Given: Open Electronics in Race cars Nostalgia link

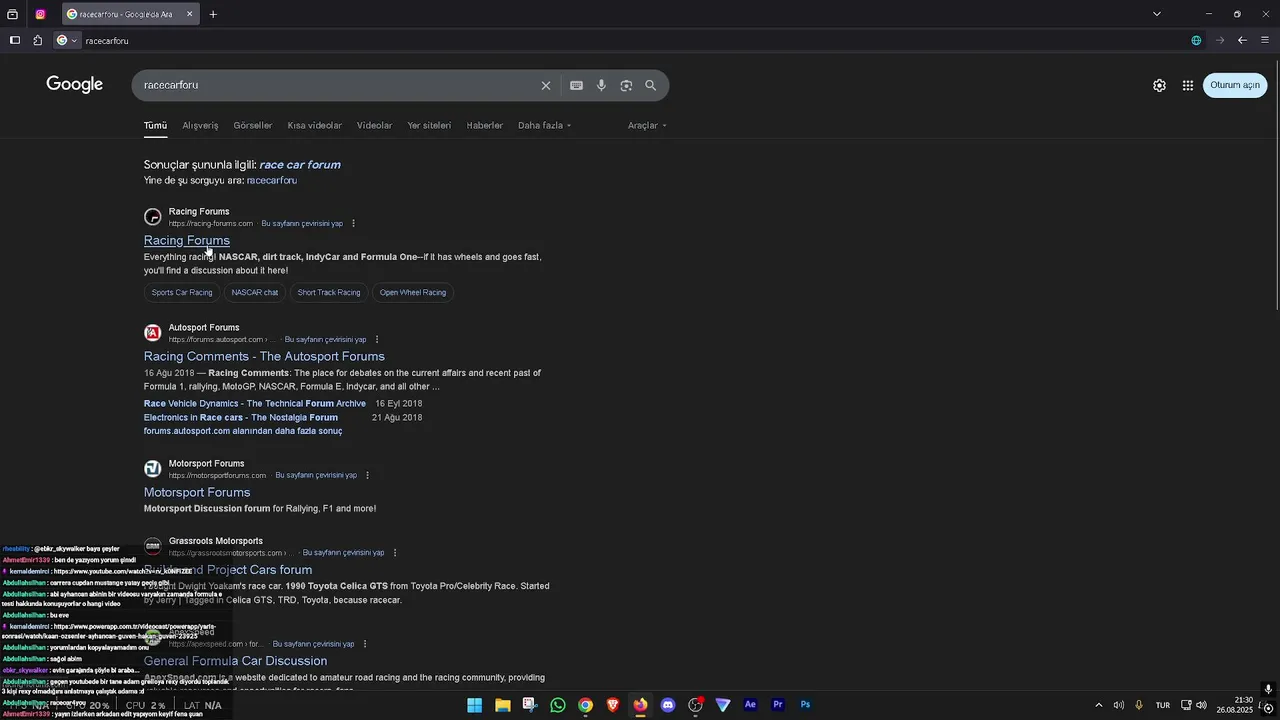Looking at the screenshot, I should pyautogui.click(x=241, y=417).
